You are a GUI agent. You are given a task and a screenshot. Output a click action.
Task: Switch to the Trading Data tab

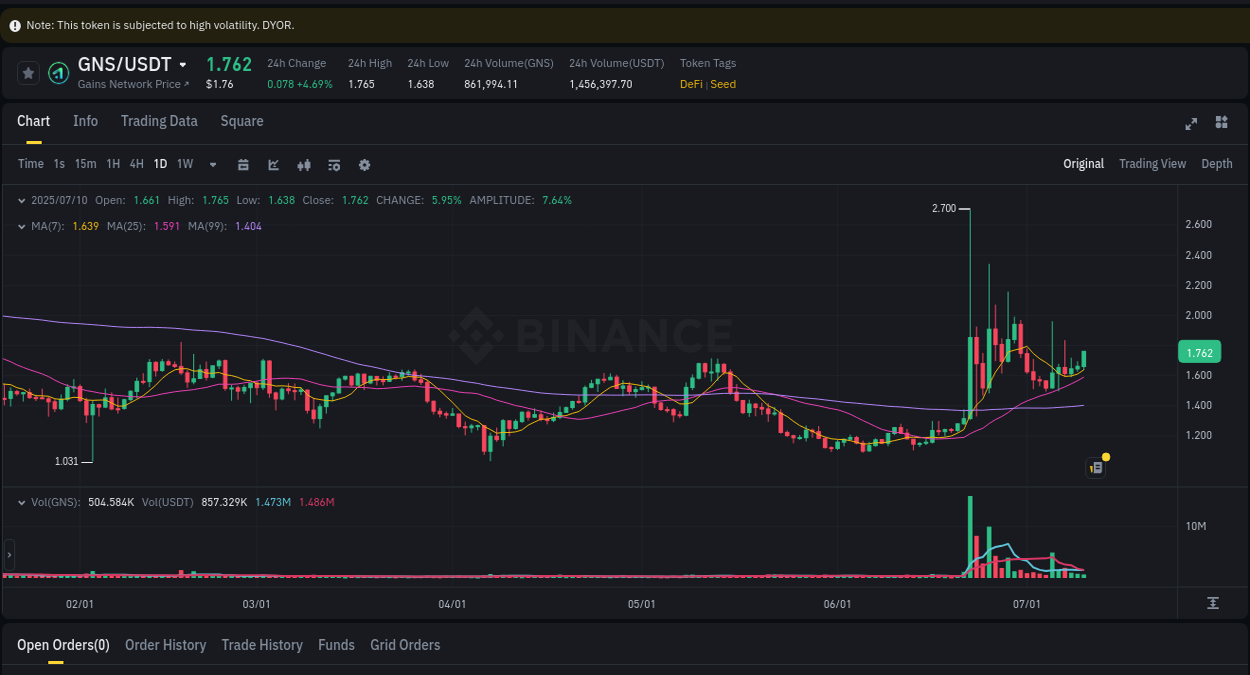coord(159,121)
